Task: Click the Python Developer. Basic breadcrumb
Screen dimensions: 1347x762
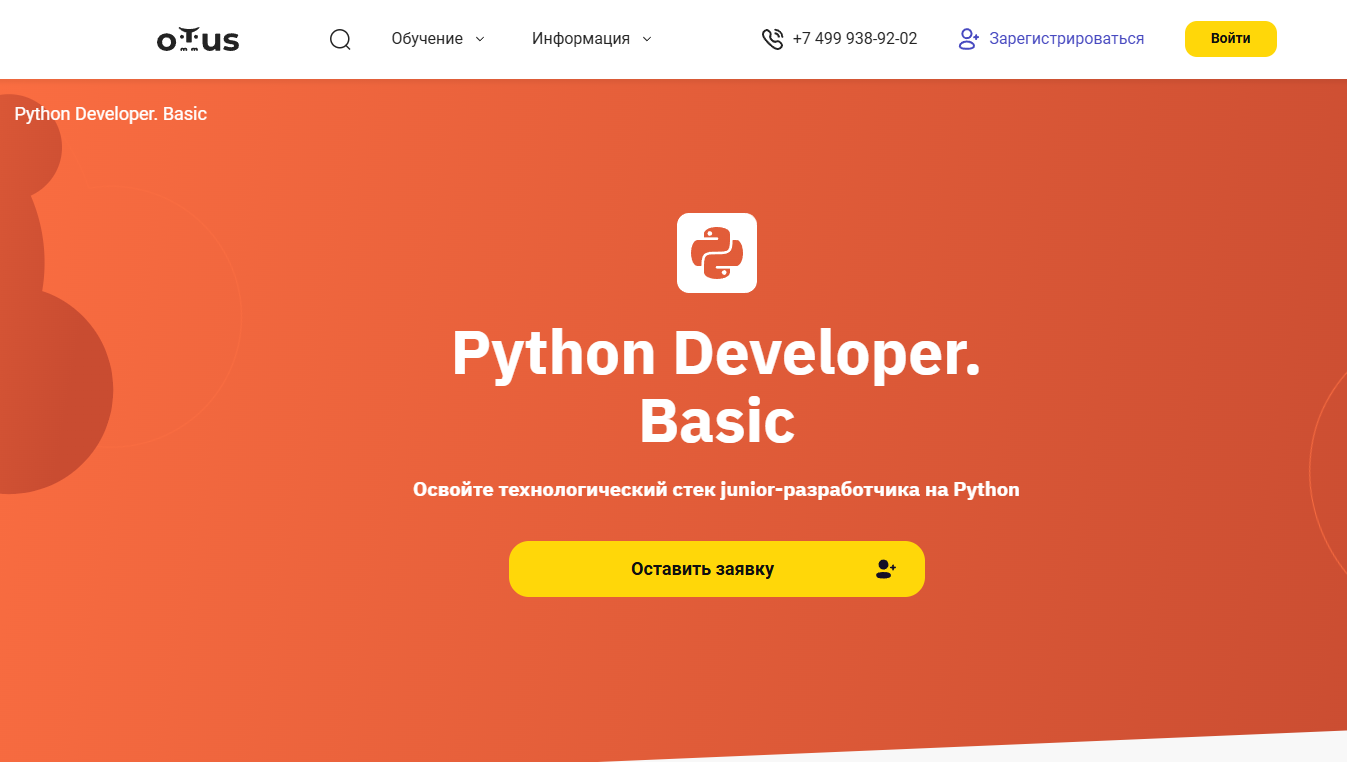Action: pos(111,114)
